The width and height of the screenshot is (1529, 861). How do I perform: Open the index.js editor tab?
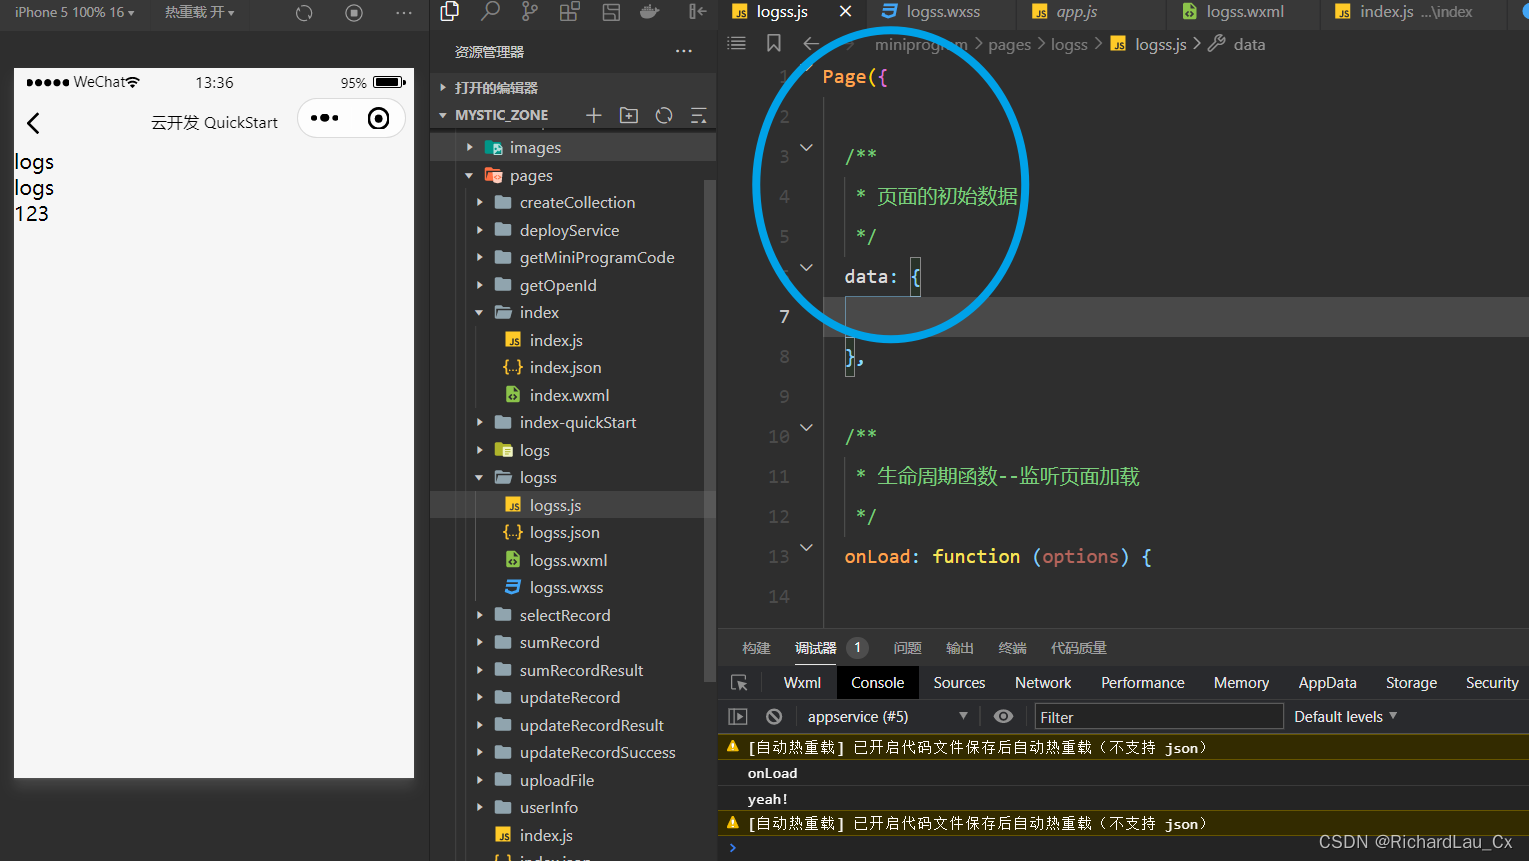[1415, 12]
